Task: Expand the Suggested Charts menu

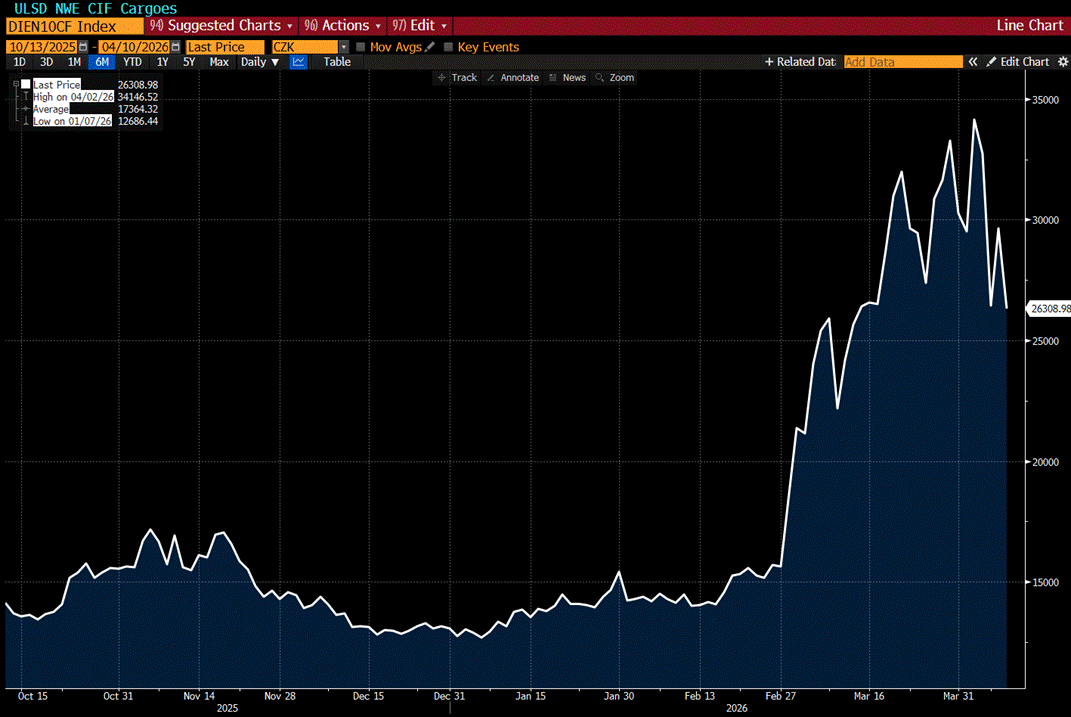Action: pos(221,25)
